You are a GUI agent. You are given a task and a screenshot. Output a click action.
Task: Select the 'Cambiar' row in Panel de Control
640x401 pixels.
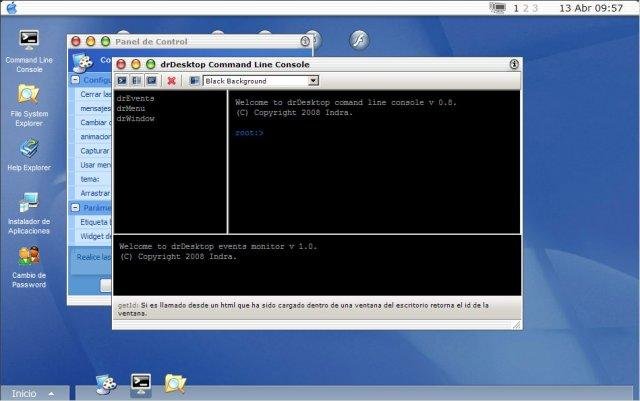93,123
